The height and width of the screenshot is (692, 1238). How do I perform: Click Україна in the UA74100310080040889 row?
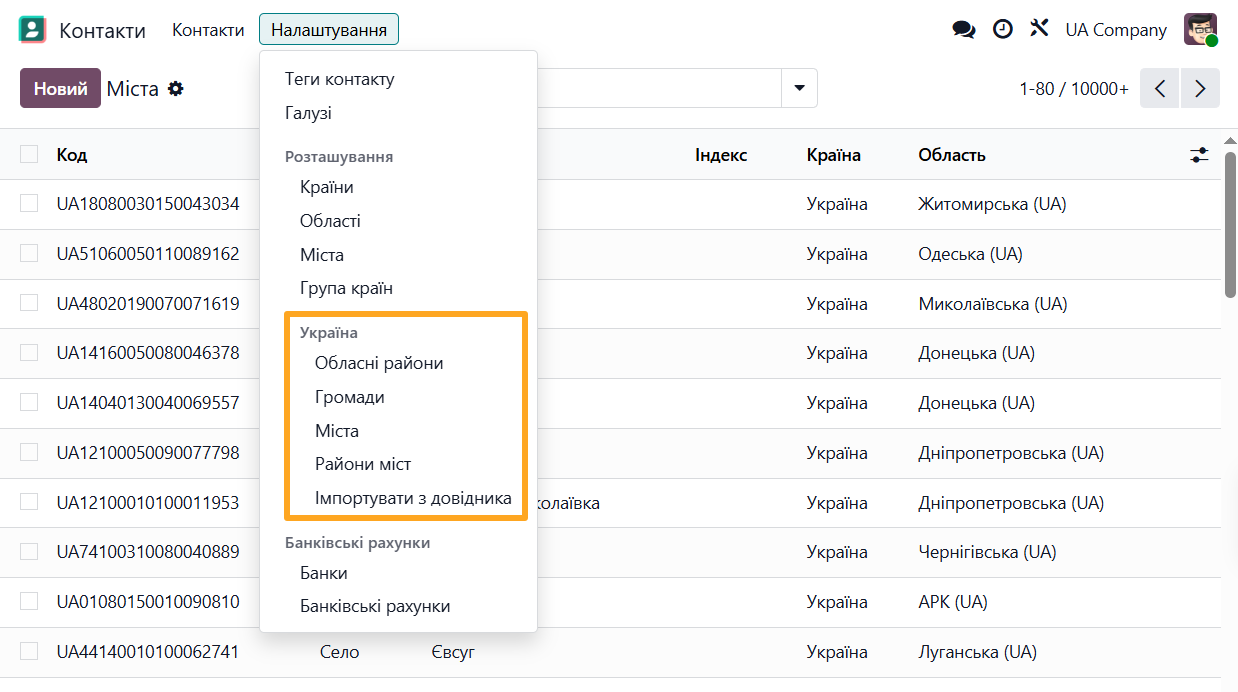point(837,552)
